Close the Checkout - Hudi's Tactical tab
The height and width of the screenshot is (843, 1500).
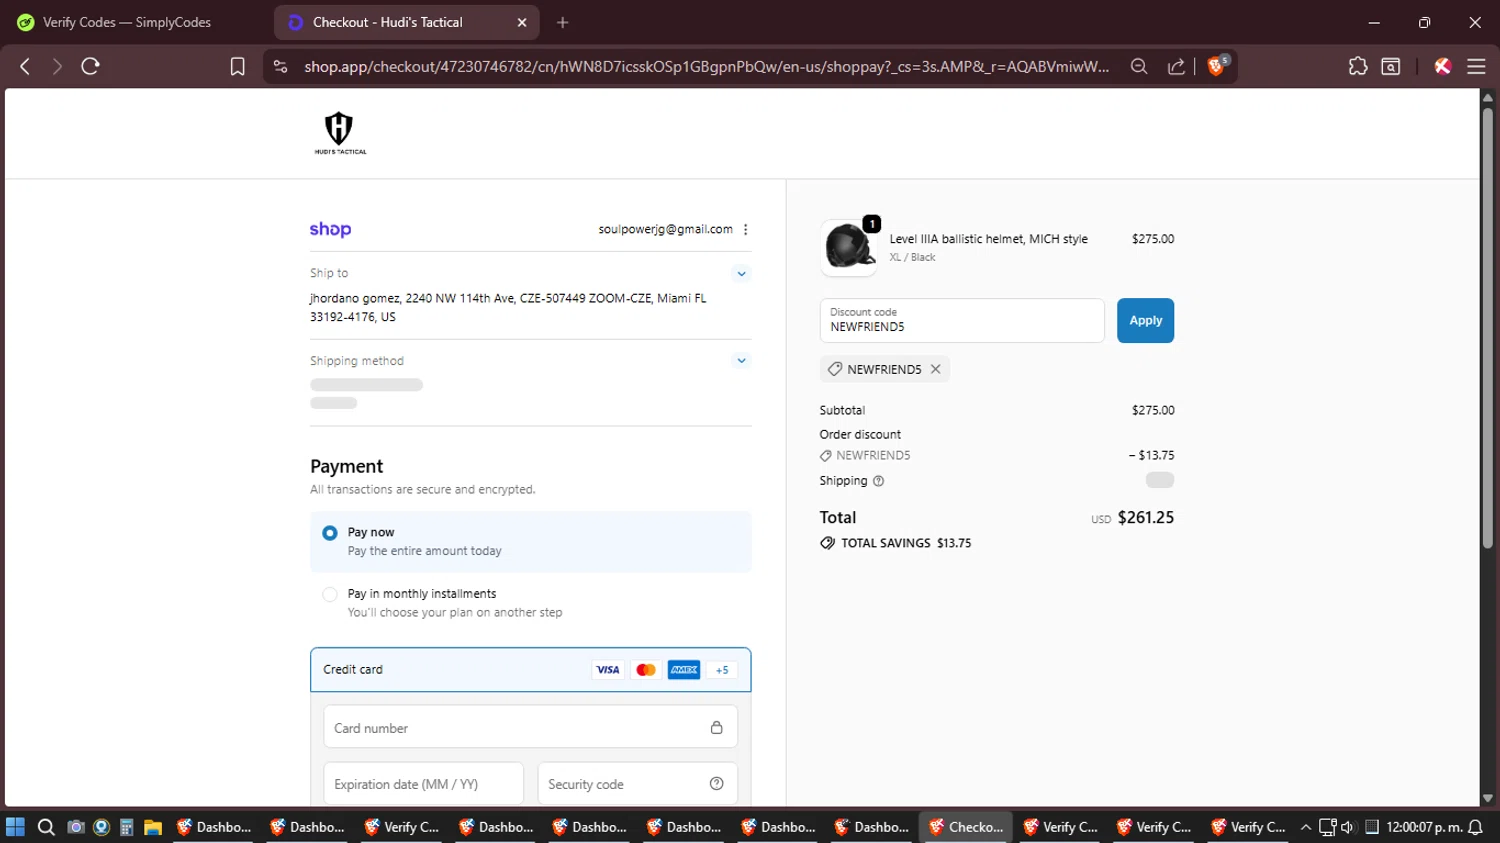point(522,22)
